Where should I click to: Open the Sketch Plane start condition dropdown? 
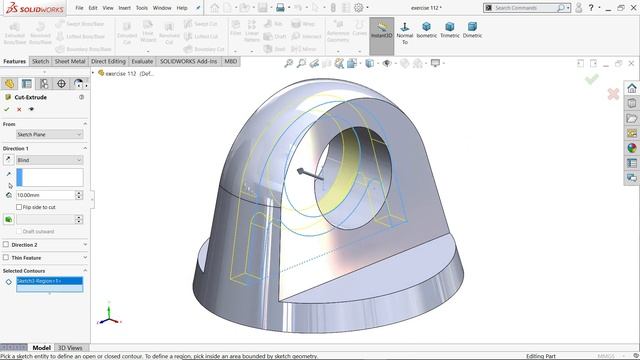coord(49,134)
